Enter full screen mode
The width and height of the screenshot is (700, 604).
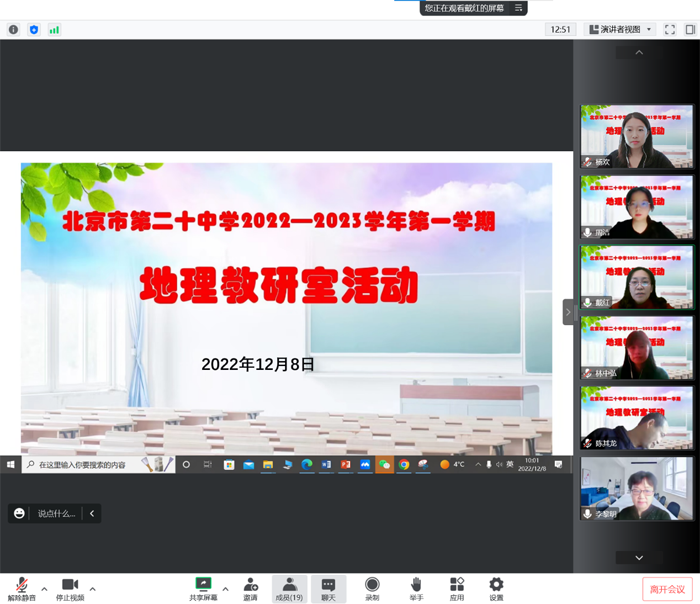tap(670, 29)
